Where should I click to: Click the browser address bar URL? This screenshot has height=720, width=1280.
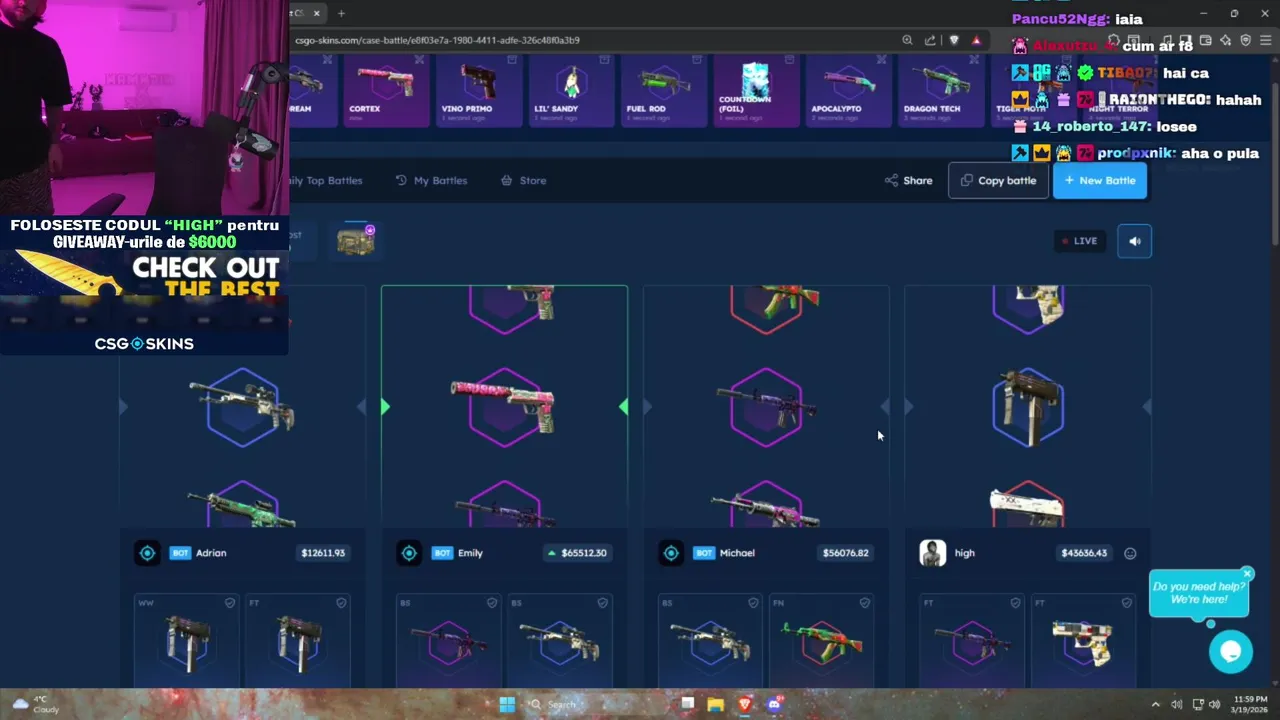pos(437,40)
